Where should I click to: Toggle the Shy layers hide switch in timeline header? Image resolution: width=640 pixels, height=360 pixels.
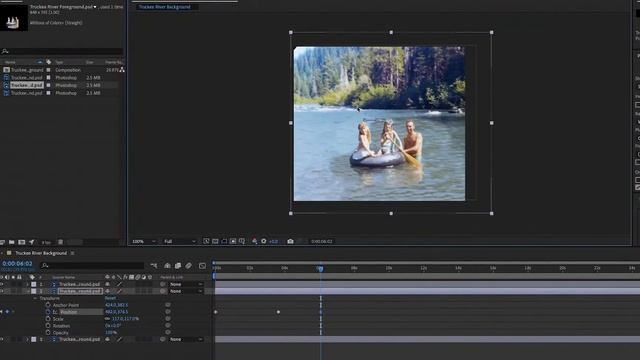point(167,266)
